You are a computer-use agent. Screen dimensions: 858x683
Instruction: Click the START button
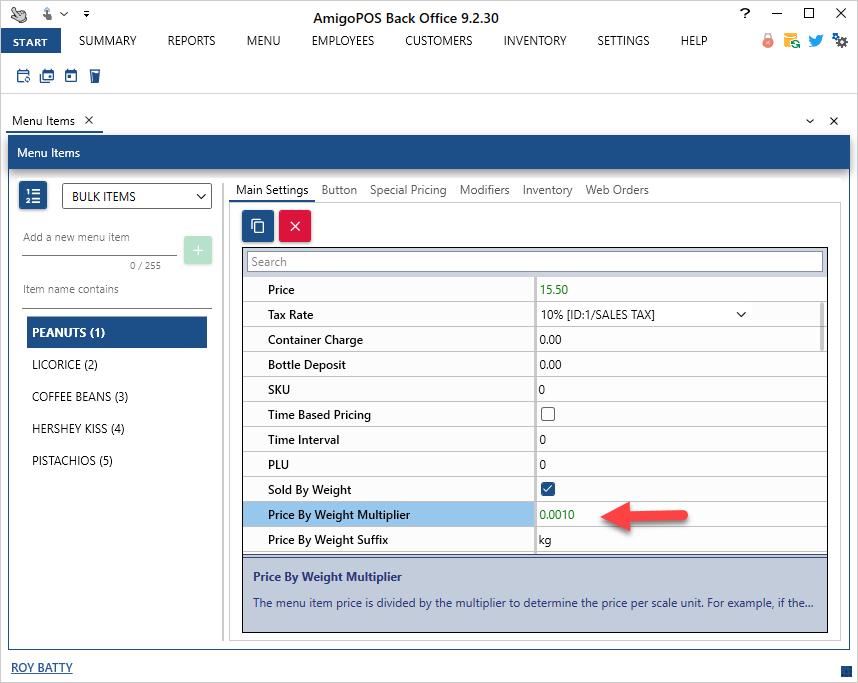pos(31,42)
